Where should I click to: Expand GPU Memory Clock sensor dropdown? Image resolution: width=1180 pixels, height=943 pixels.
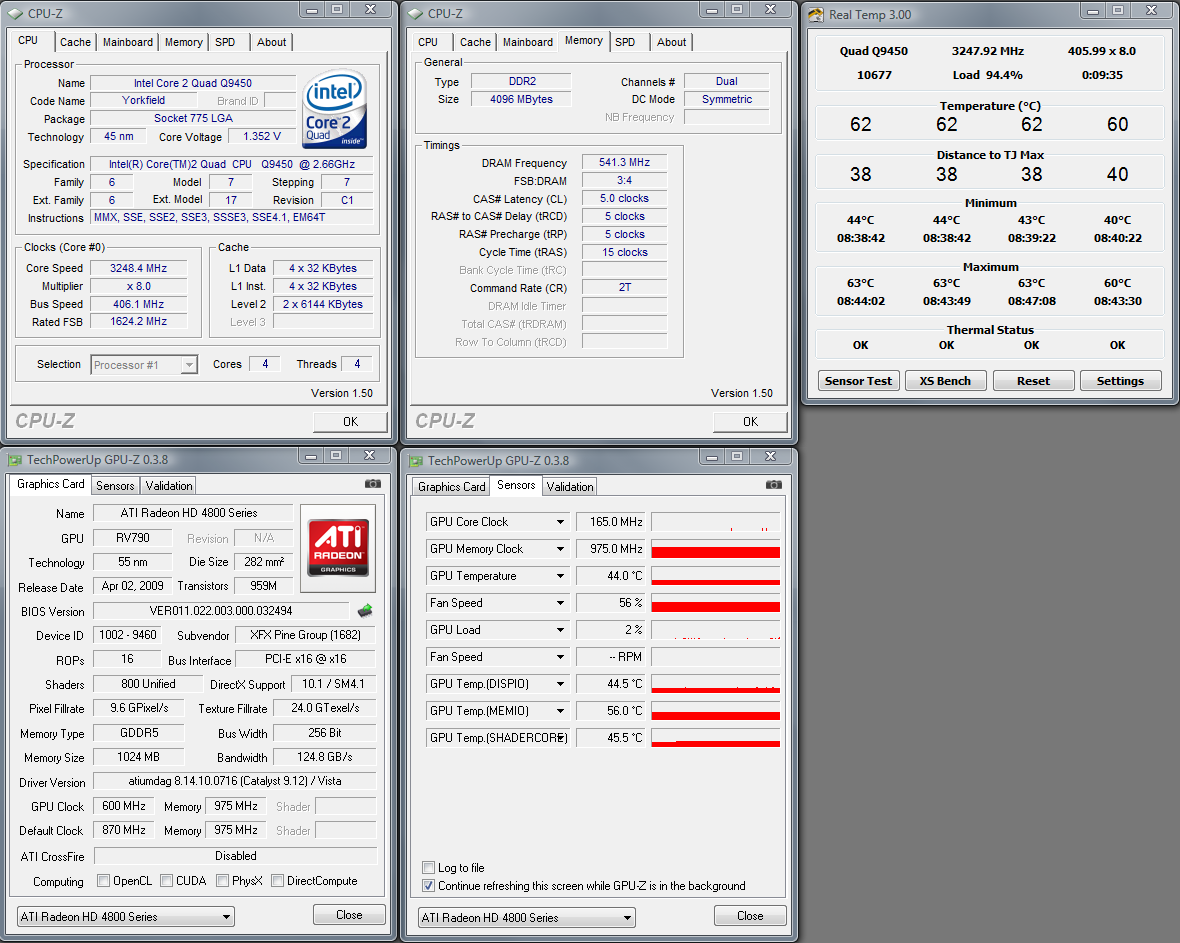click(x=560, y=549)
